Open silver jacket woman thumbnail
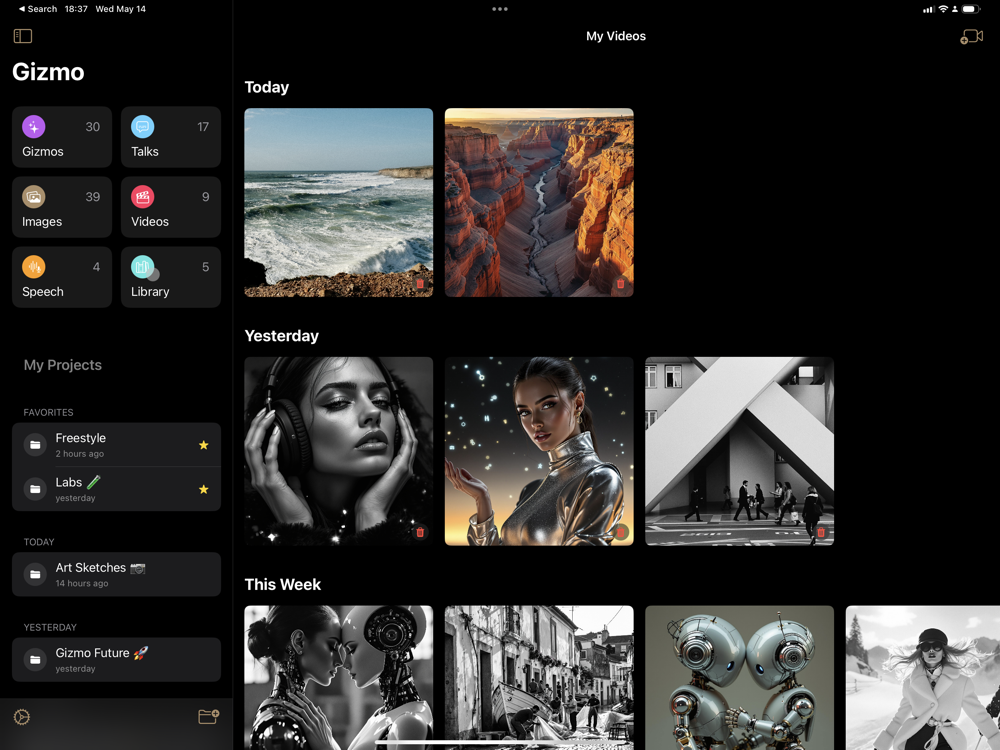The height and width of the screenshot is (750, 1000). coord(539,451)
